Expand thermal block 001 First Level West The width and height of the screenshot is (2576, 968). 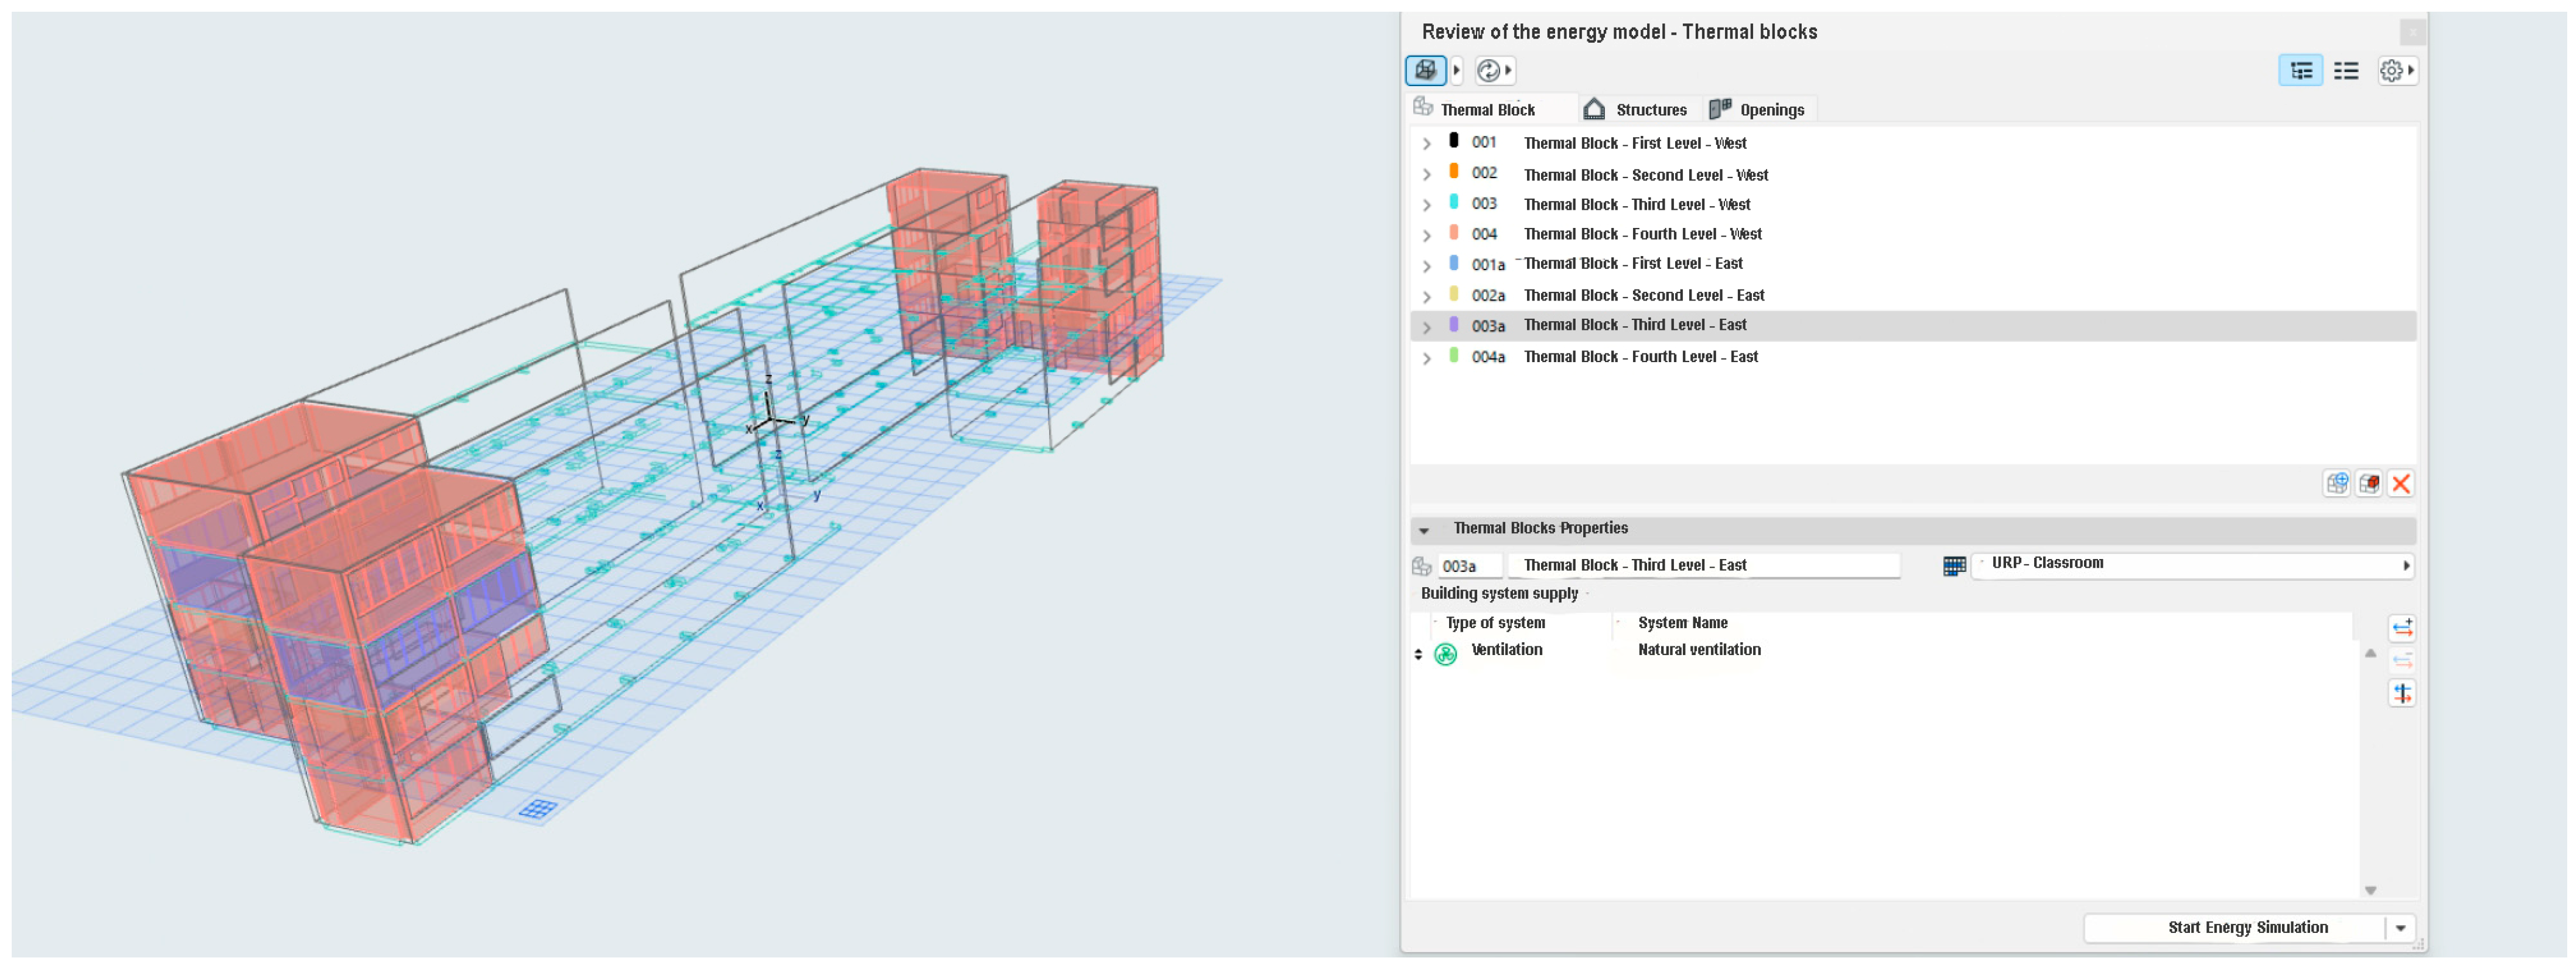(x=1427, y=144)
